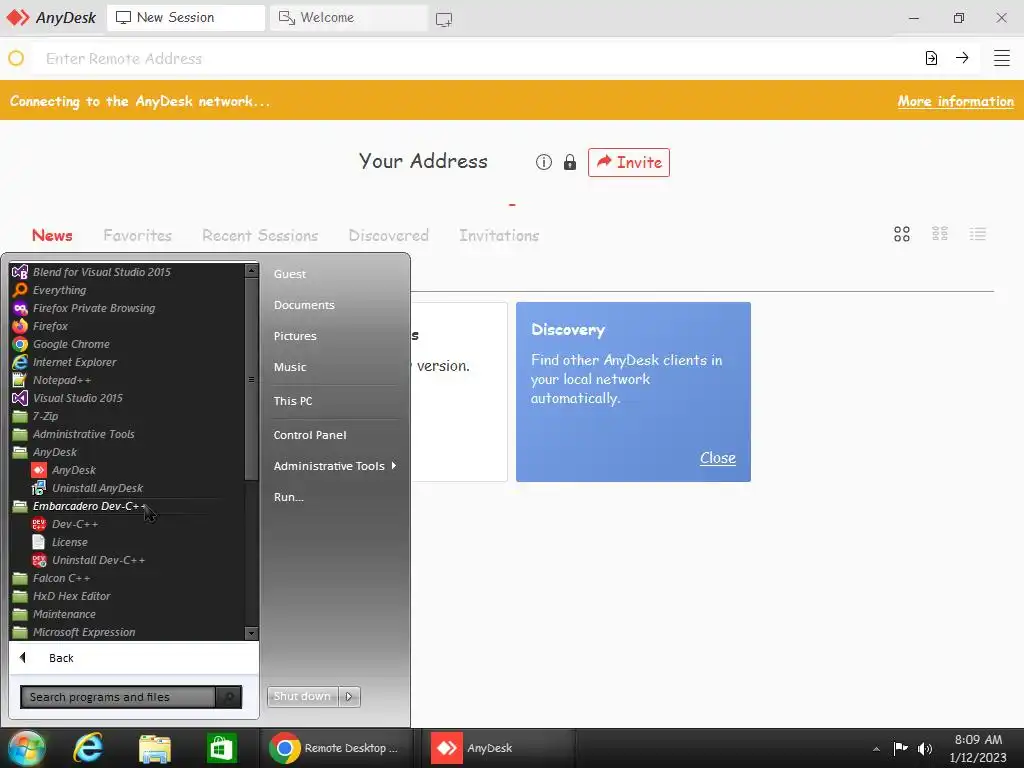Launch Dev-C++ from Embarcadero folder
The height and width of the screenshot is (768, 1024).
74,524
